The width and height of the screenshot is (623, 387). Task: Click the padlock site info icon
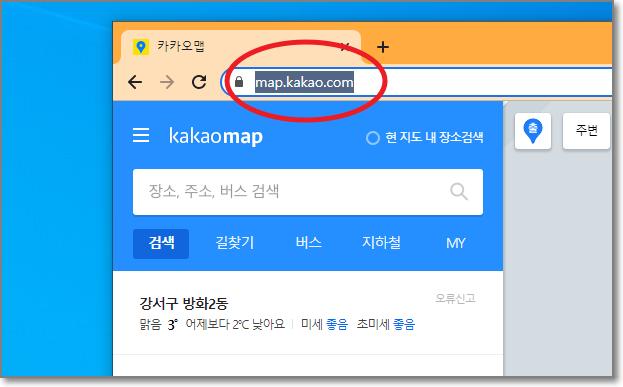click(239, 82)
